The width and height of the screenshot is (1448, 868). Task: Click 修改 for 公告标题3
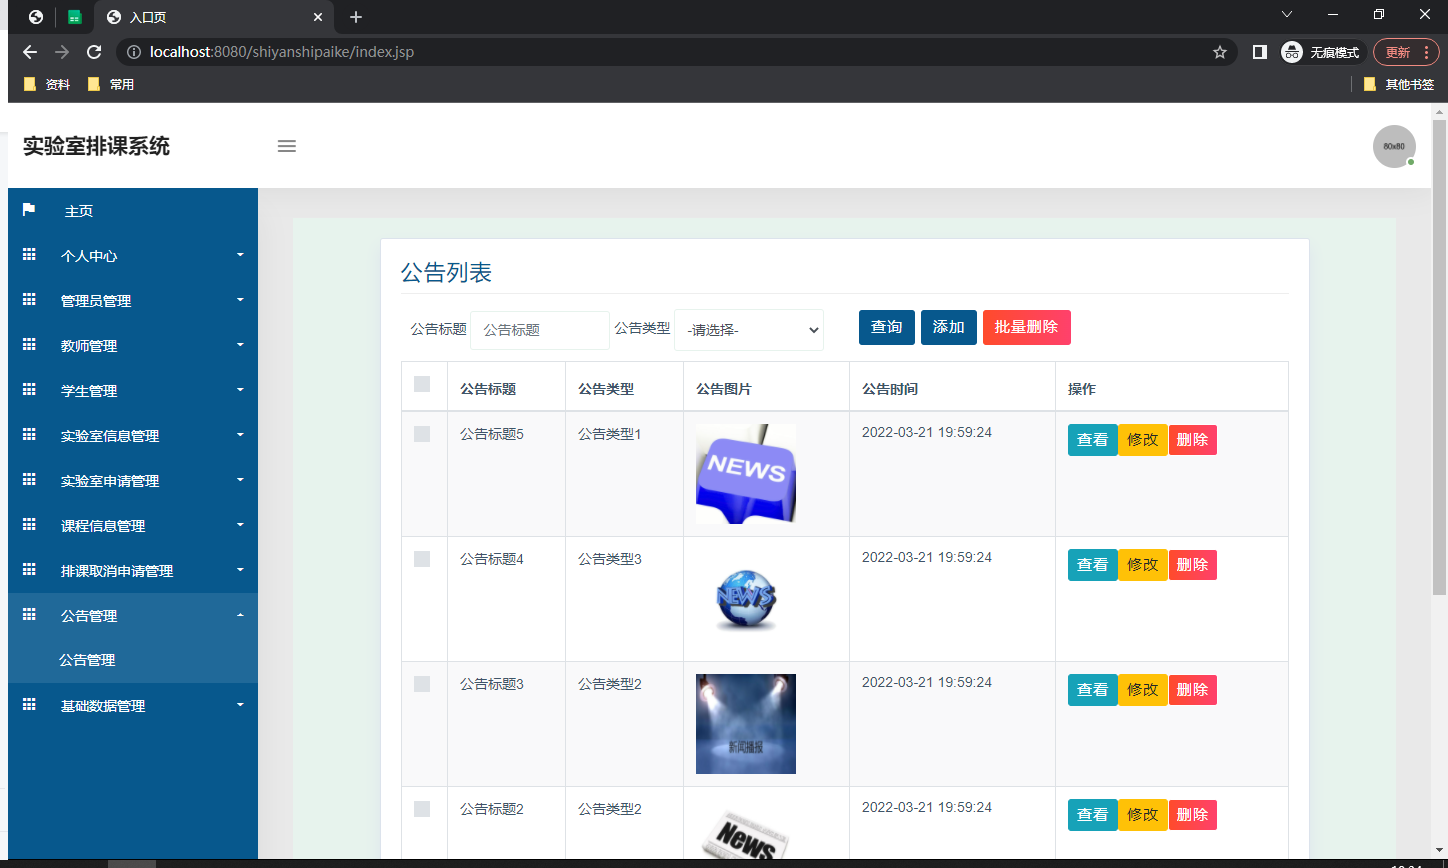(x=1143, y=690)
